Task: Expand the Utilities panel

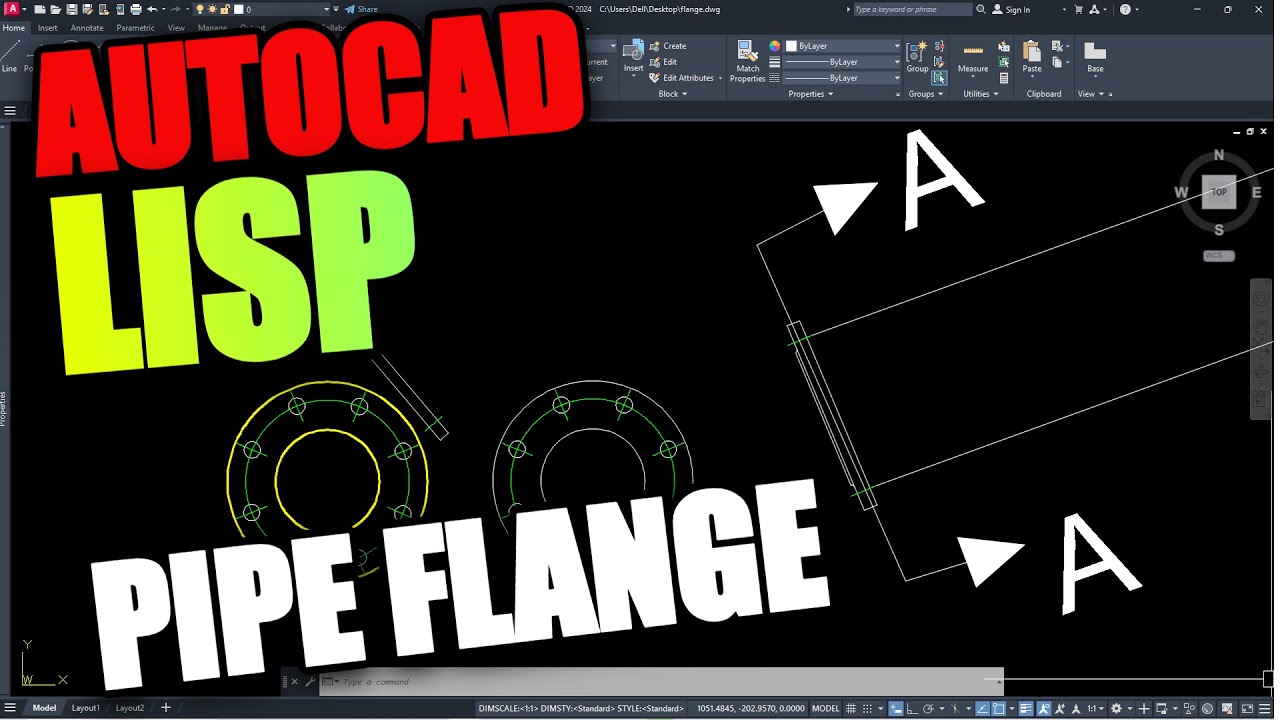Action: tap(981, 94)
